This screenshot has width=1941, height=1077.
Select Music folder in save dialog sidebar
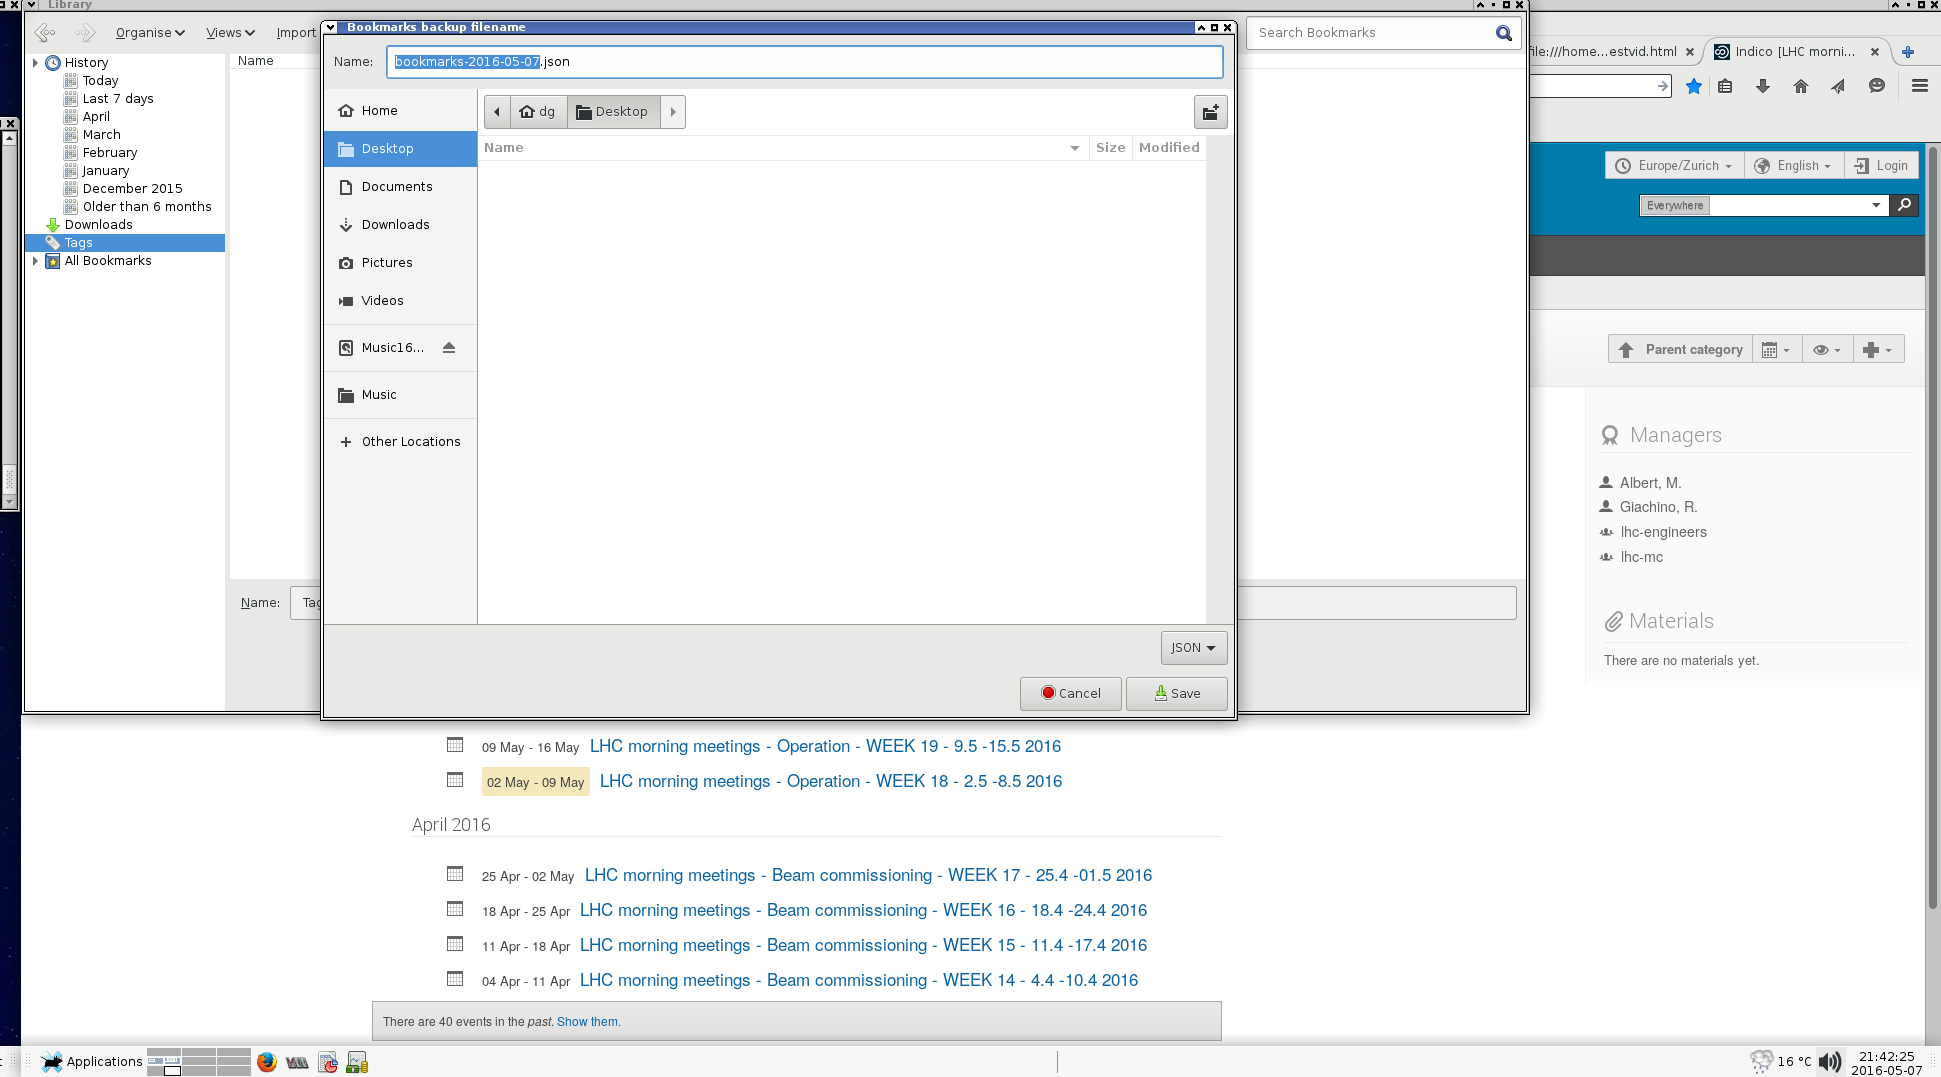point(400,395)
